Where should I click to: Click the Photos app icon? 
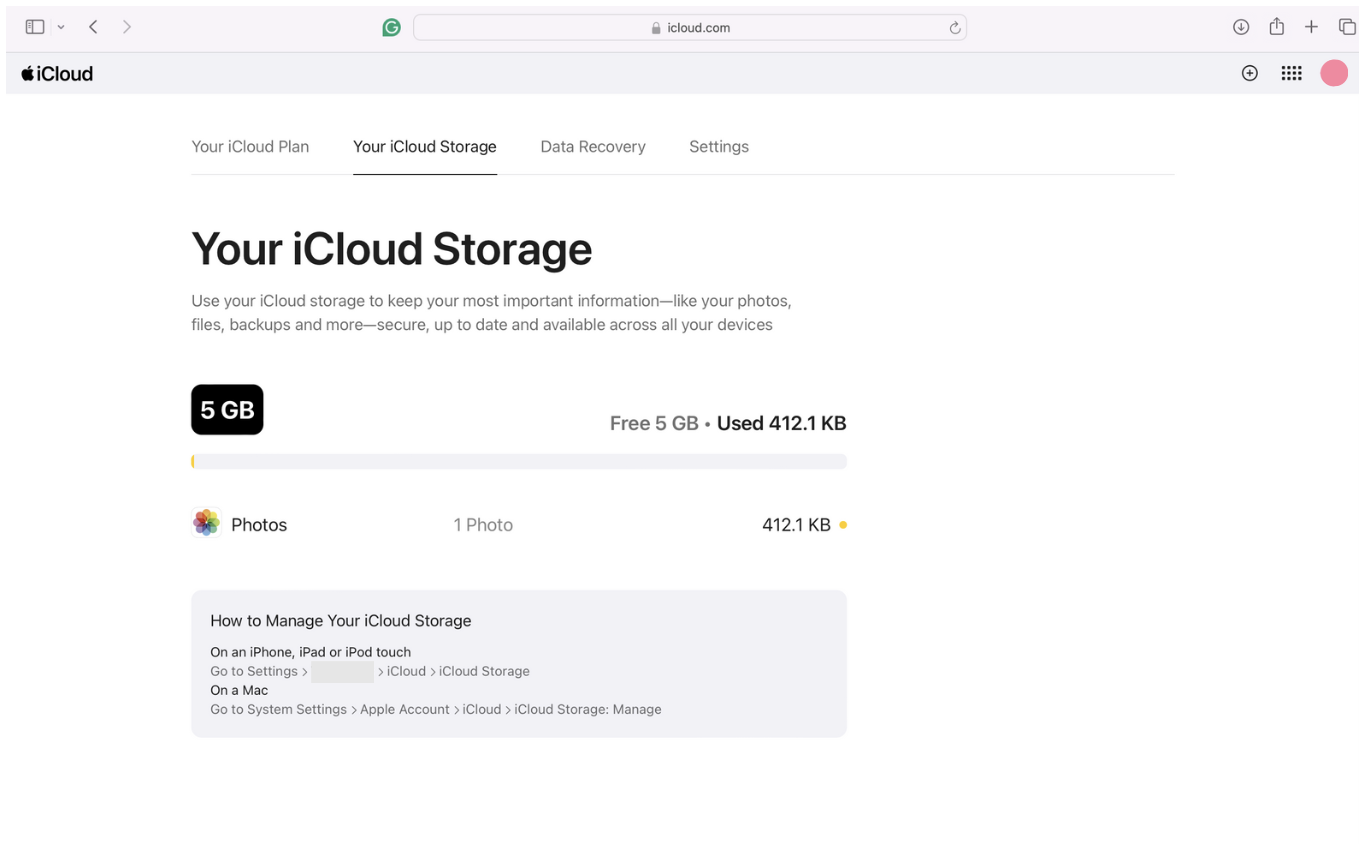click(x=206, y=522)
